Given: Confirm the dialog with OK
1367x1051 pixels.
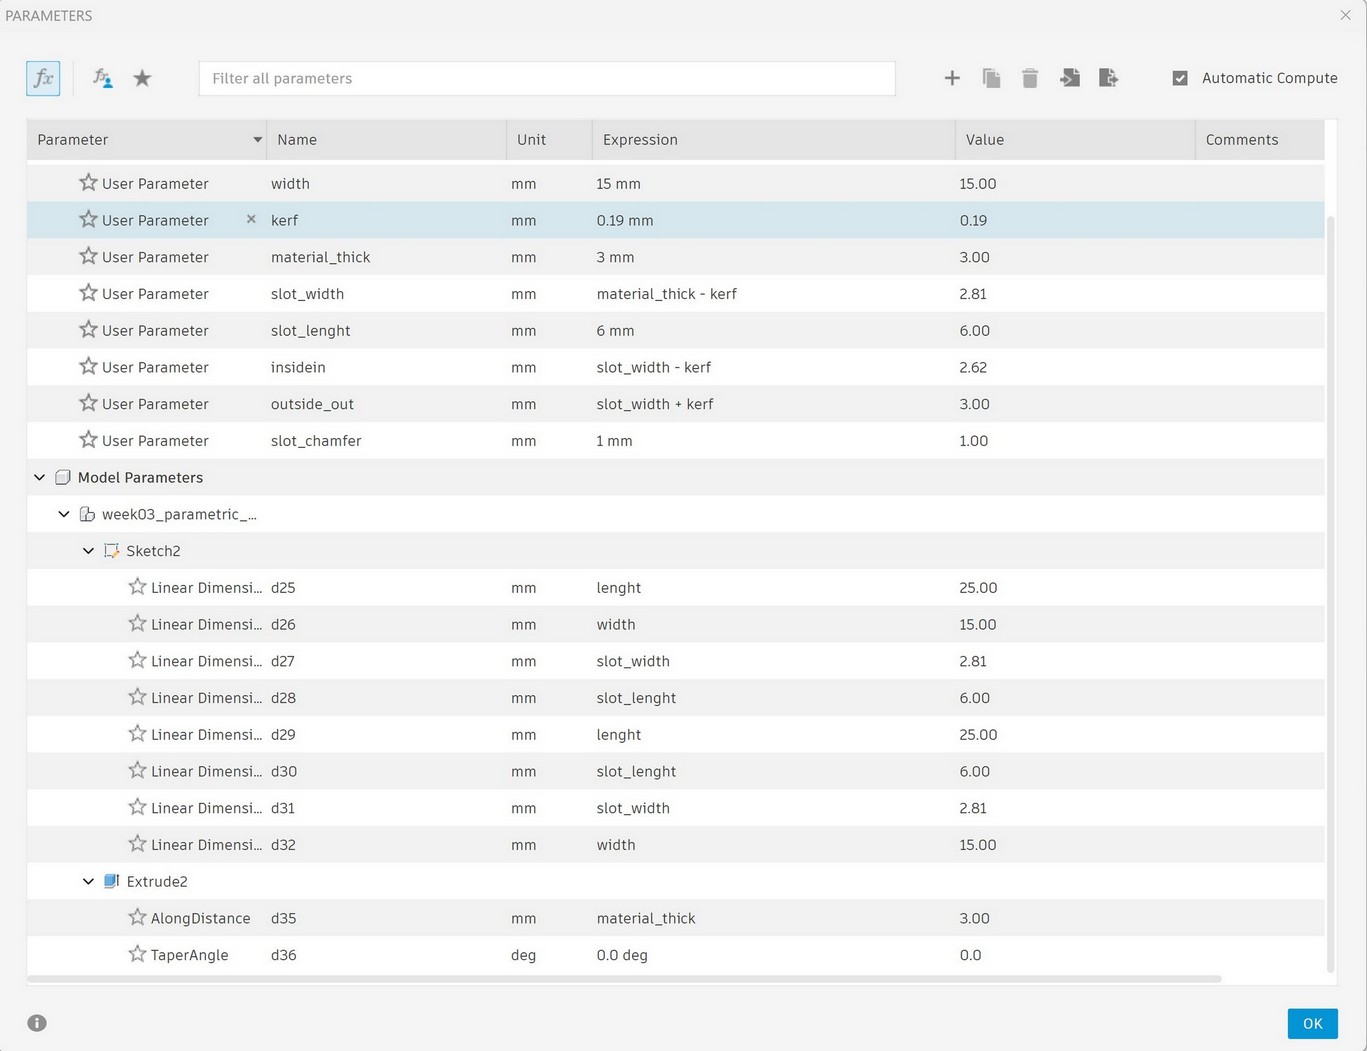Looking at the screenshot, I should [x=1312, y=1023].
